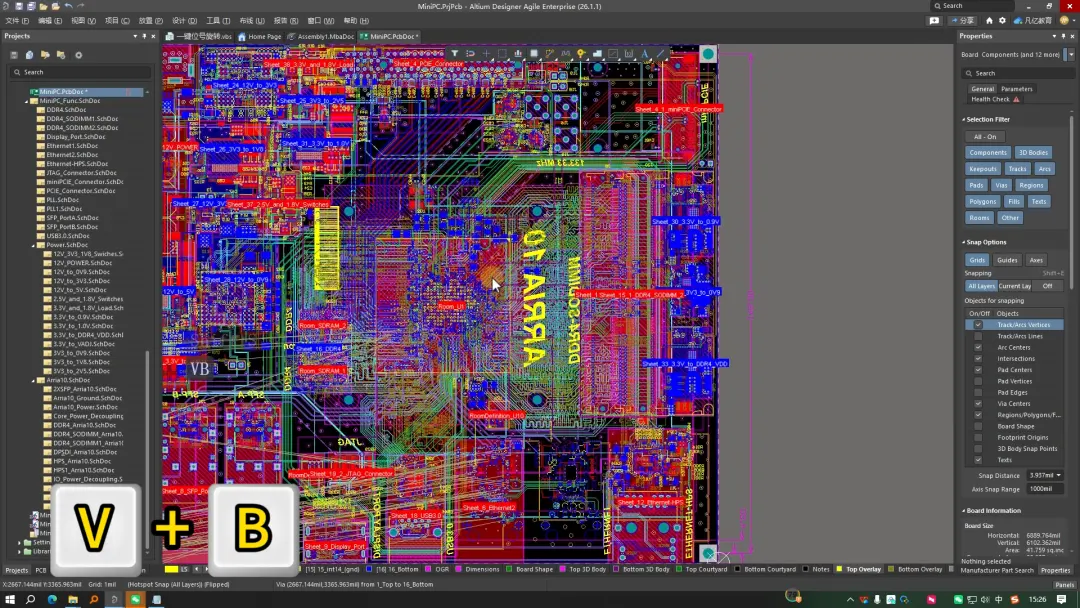The height and width of the screenshot is (608, 1080).
Task: Collapse the Selection Filter section
Action: coord(964,120)
